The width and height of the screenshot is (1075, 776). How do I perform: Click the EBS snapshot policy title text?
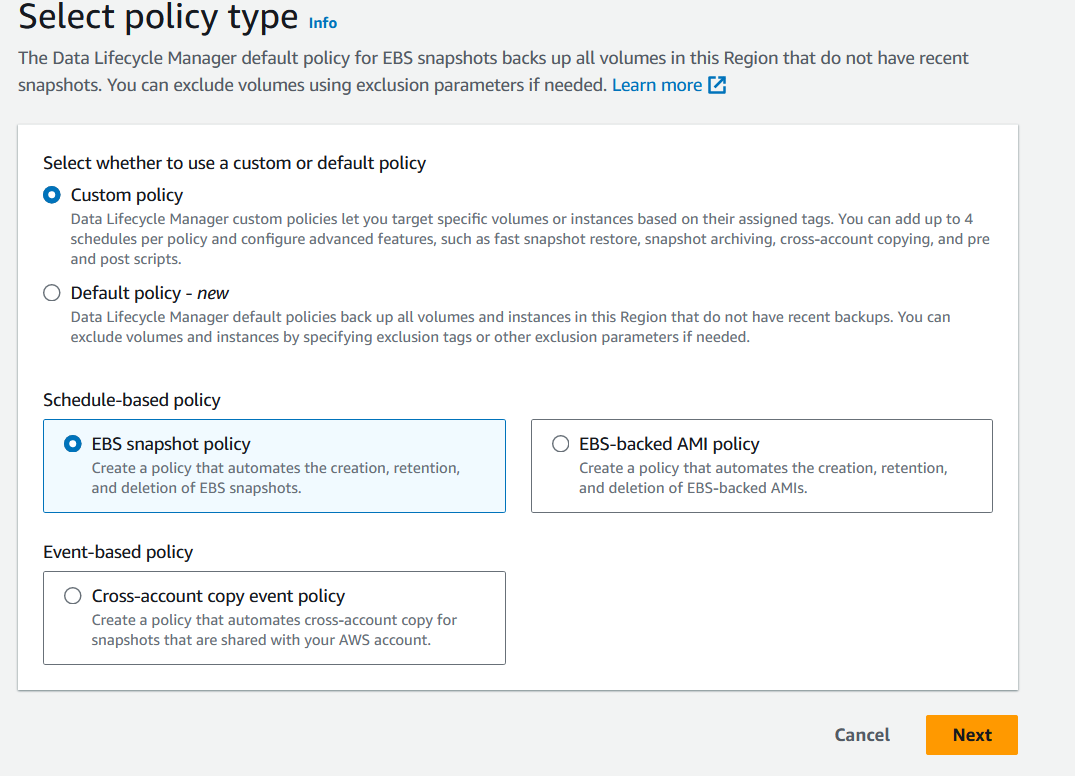pyautogui.click(x=171, y=444)
